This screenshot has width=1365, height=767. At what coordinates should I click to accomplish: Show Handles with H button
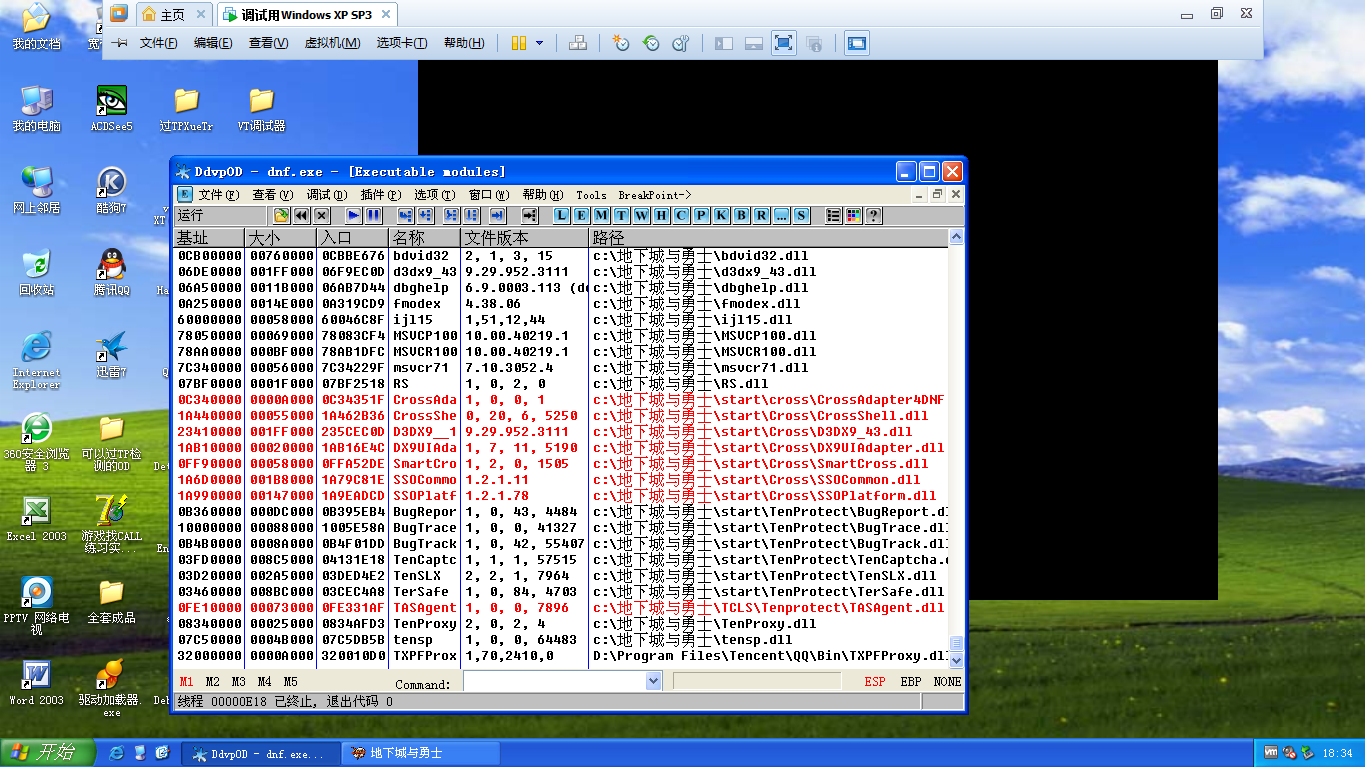click(x=661, y=215)
